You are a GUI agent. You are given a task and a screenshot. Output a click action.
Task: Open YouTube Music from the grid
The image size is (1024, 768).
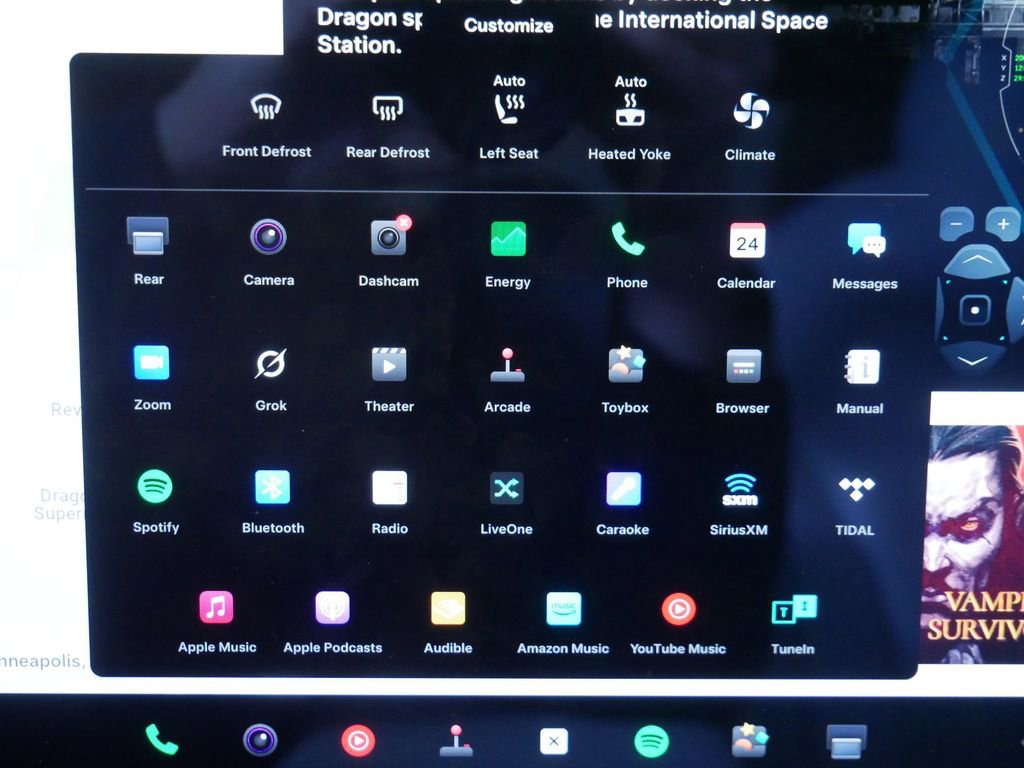click(x=678, y=624)
